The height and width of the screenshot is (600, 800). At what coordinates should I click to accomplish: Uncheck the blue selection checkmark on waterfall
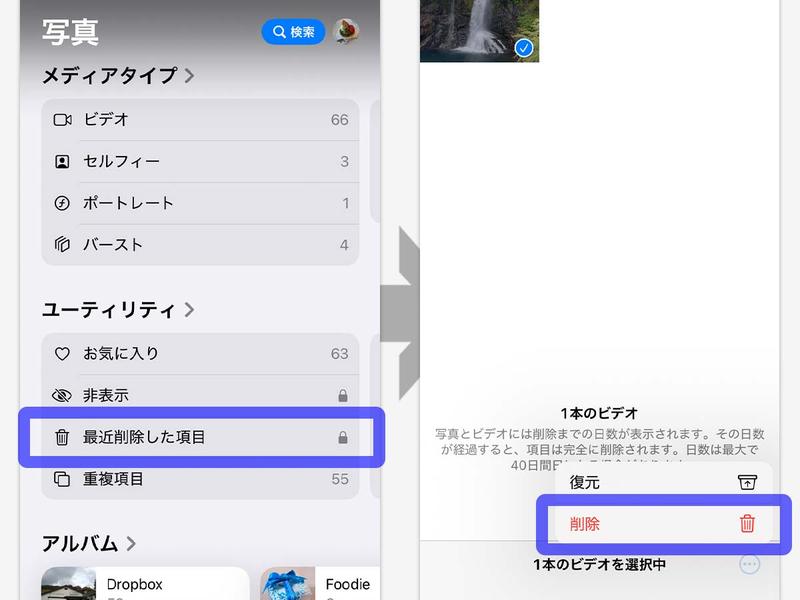(x=524, y=48)
